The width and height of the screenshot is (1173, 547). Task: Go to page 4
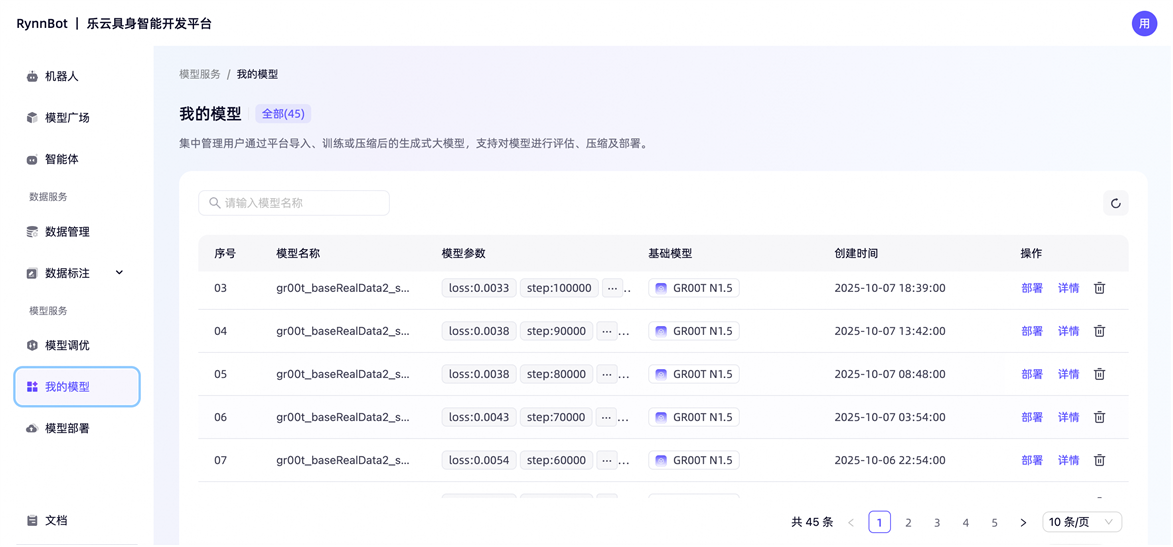click(x=966, y=522)
